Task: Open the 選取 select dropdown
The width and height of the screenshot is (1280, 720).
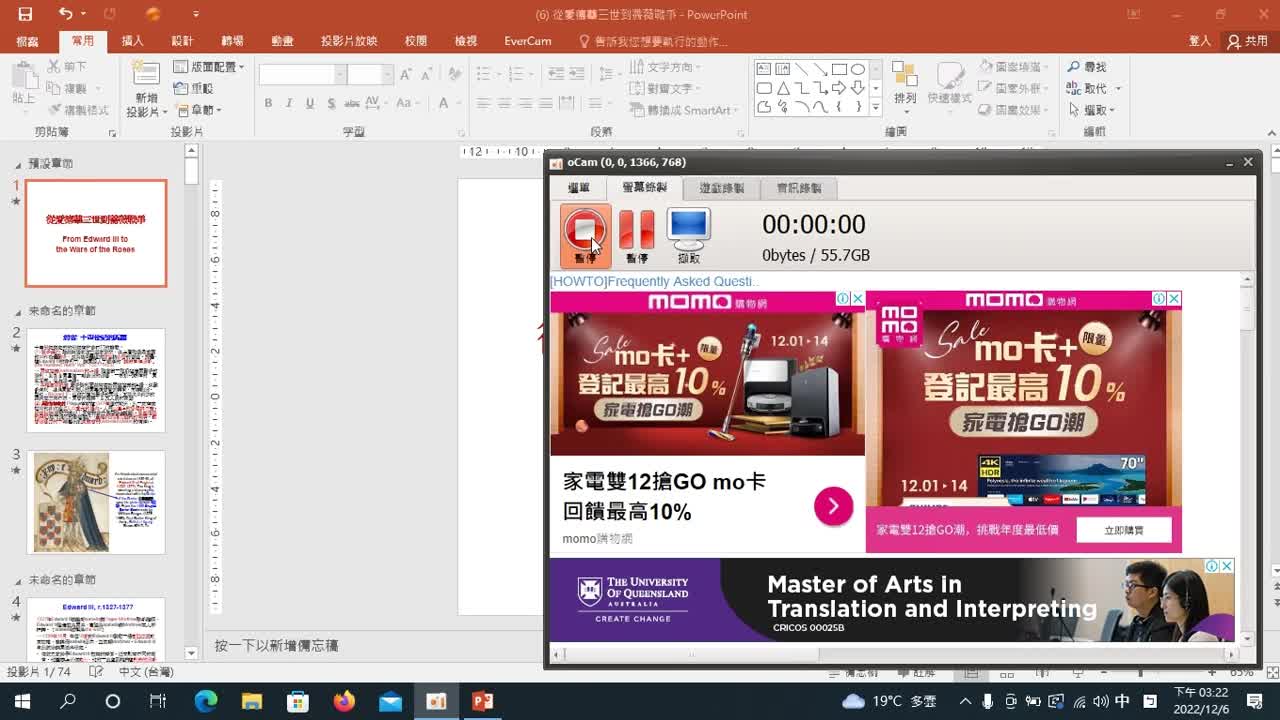Action: [1092, 110]
